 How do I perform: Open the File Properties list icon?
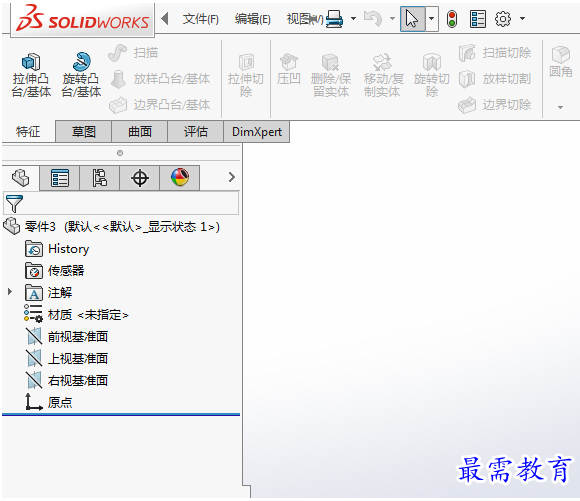478,19
